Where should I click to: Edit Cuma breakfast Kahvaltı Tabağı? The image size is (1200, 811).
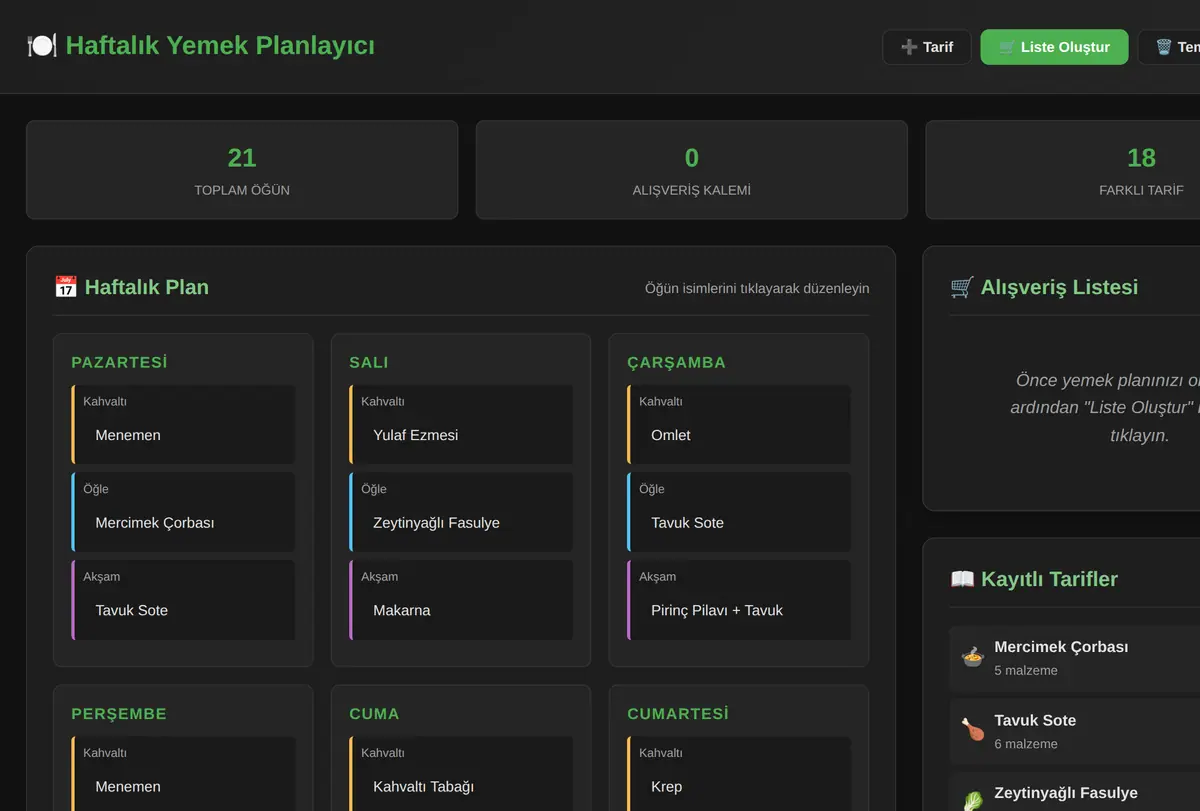tap(462, 787)
